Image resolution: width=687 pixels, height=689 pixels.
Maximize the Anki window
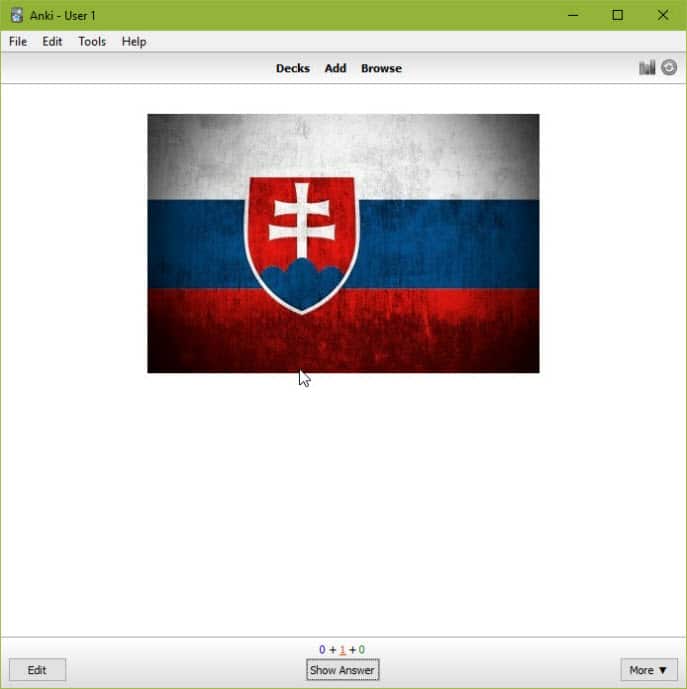pyautogui.click(x=618, y=15)
